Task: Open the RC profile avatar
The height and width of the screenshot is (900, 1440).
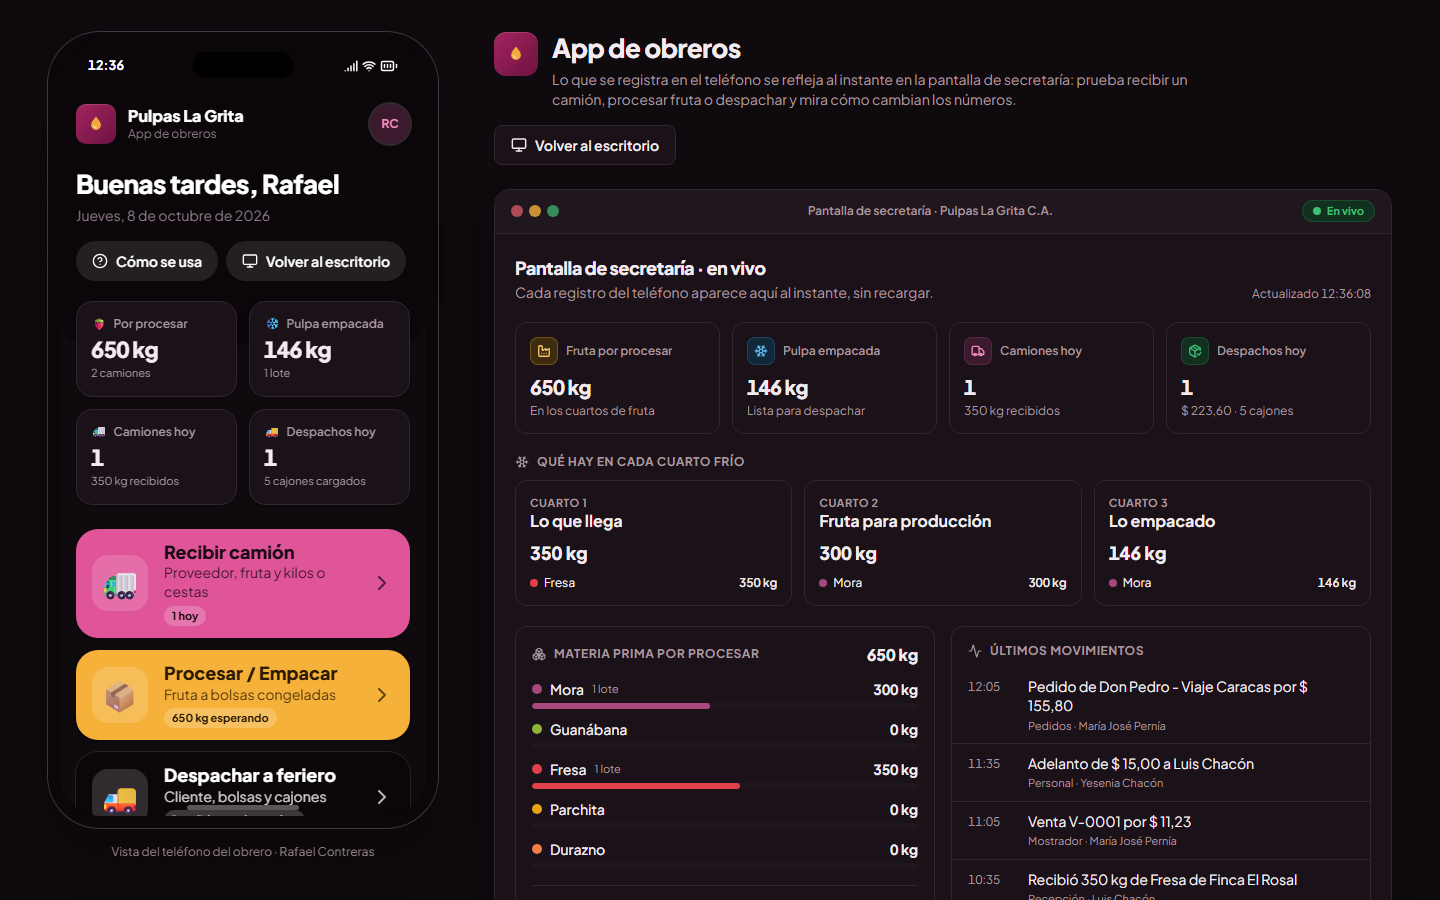Action: 390,124
